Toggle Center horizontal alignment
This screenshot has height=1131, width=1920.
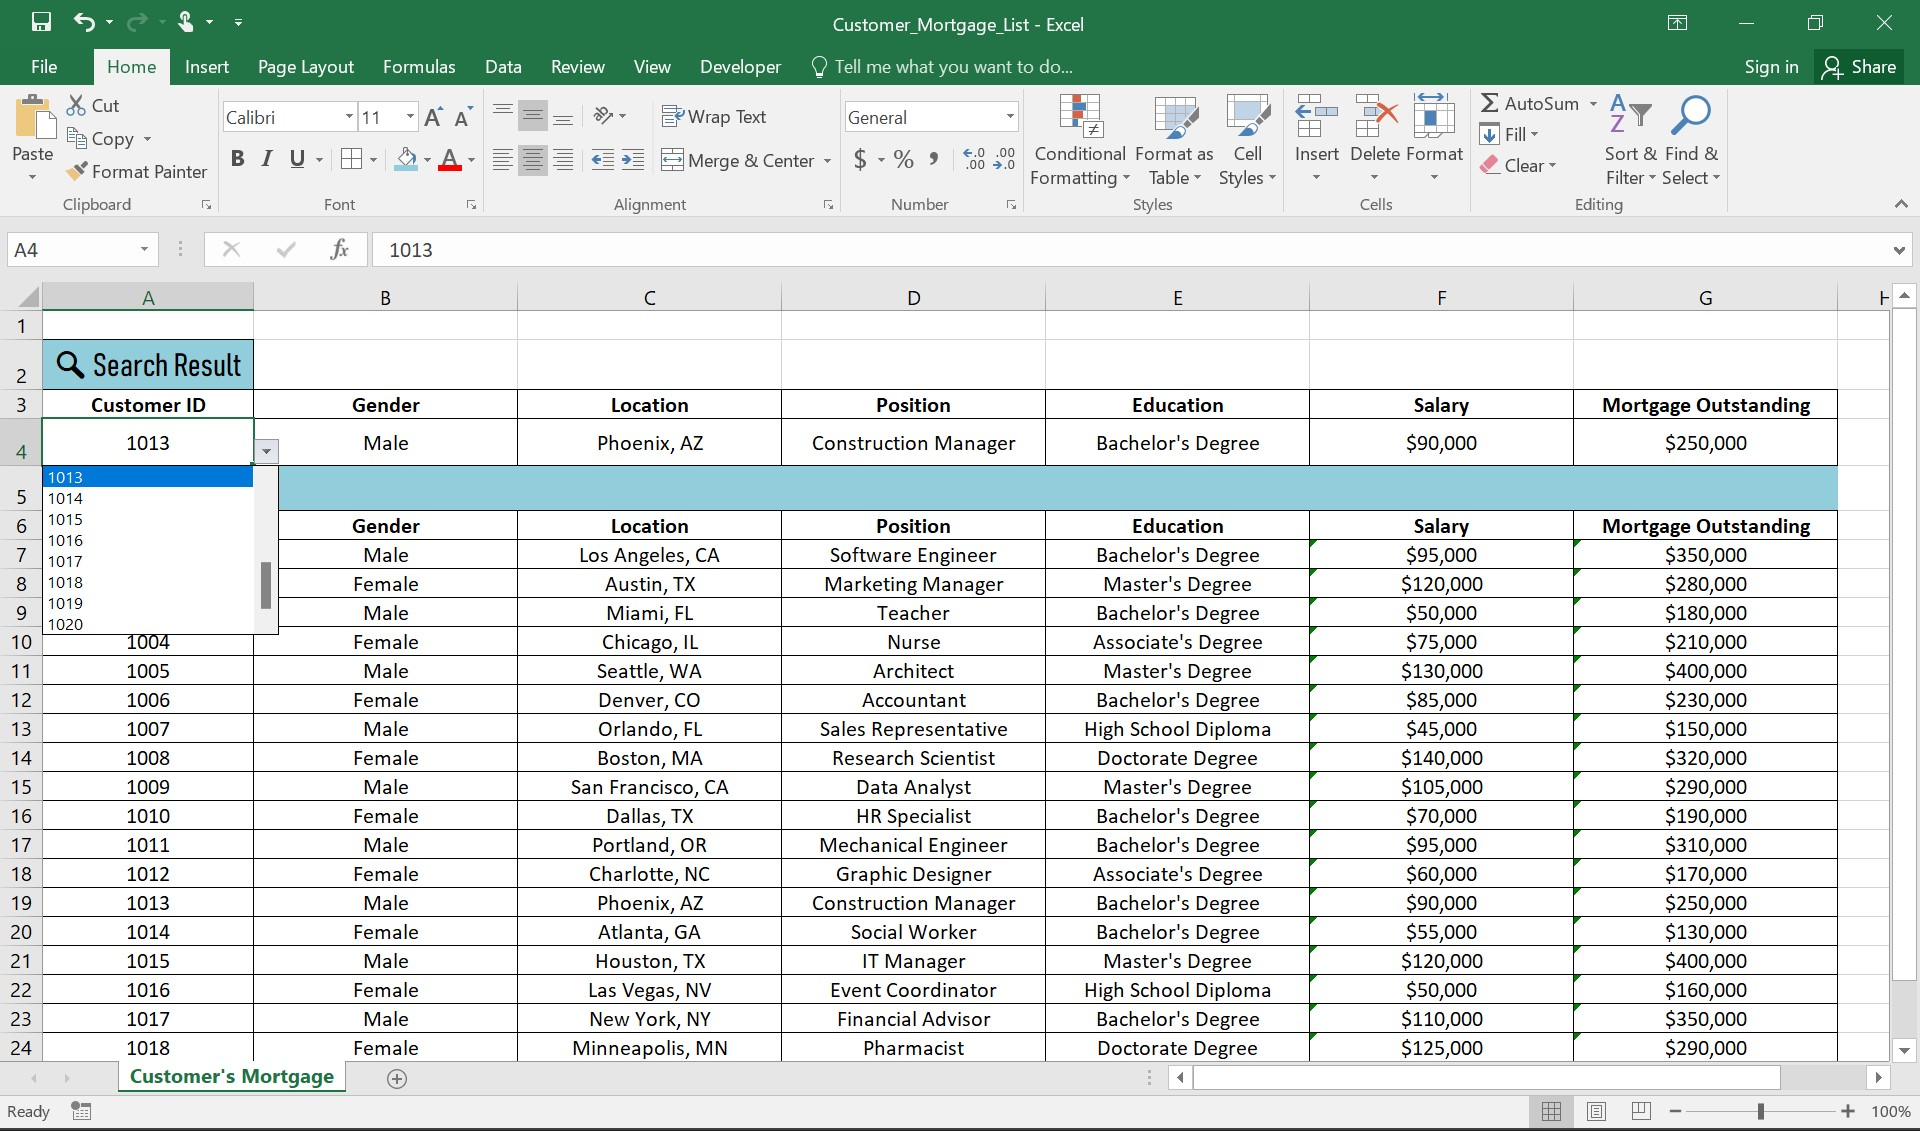[x=533, y=160]
